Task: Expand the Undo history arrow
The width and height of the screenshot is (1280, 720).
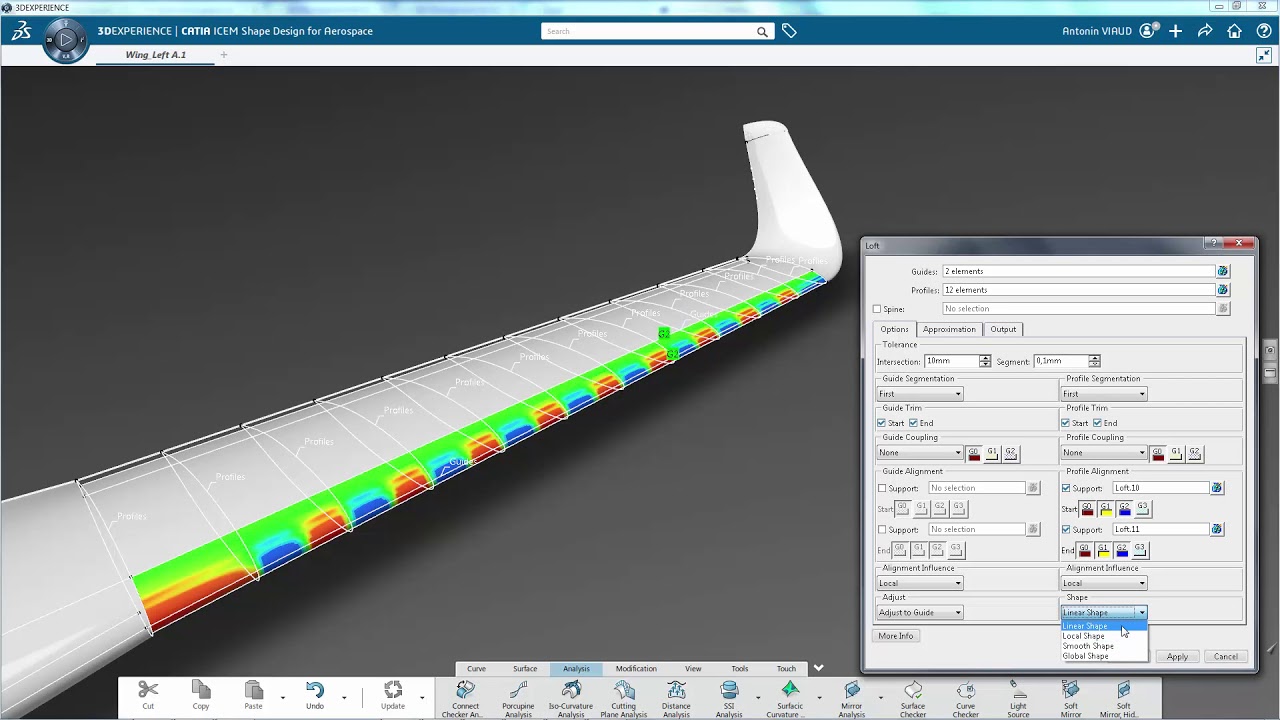Action: coord(344,697)
